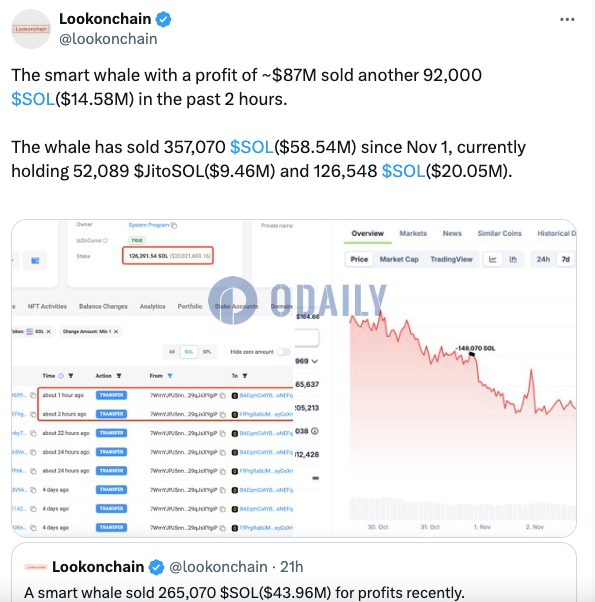Click the candlestick chart icon

[513, 260]
